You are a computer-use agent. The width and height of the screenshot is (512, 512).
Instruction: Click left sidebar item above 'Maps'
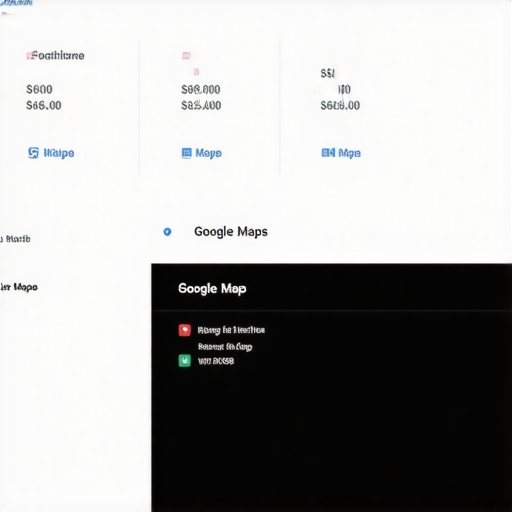(x=15, y=239)
